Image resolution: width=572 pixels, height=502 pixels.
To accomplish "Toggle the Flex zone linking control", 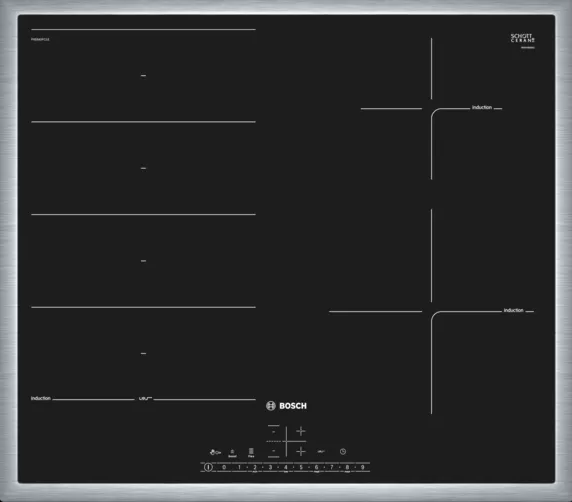I will click(251, 453).
